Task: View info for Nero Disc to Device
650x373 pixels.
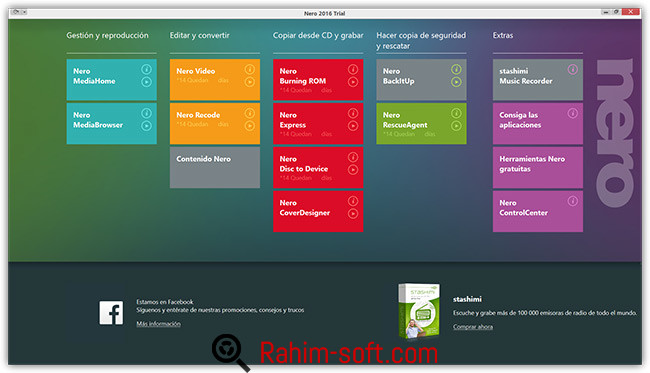Action: click(x=353, y=157)
